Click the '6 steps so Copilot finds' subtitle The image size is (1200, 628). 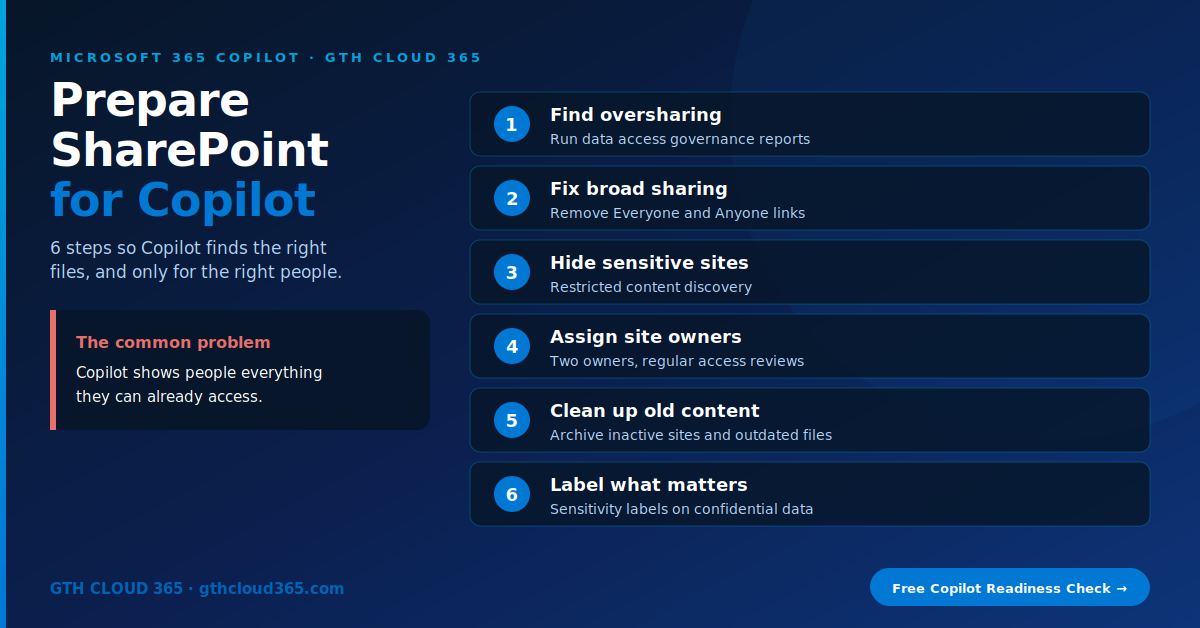point(196,260)
